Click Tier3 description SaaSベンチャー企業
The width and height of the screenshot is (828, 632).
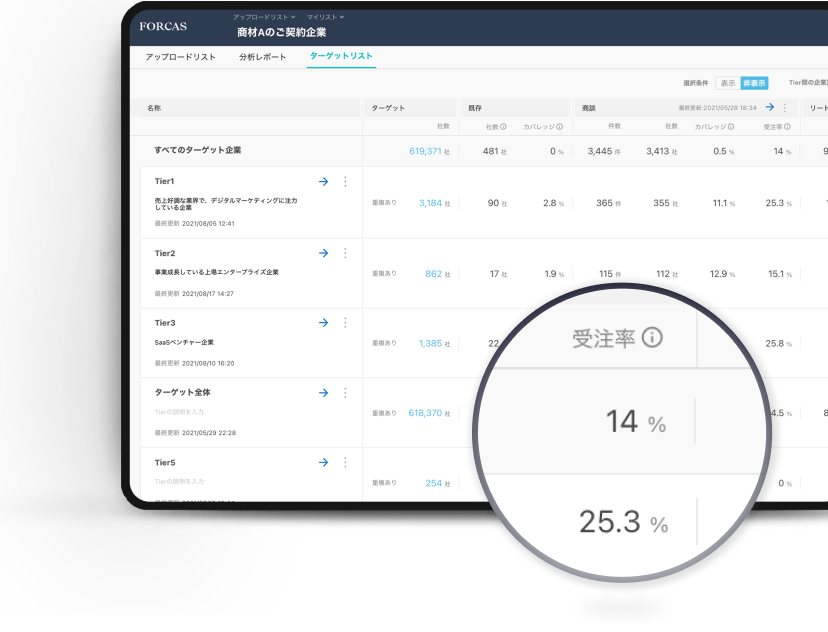184,342
